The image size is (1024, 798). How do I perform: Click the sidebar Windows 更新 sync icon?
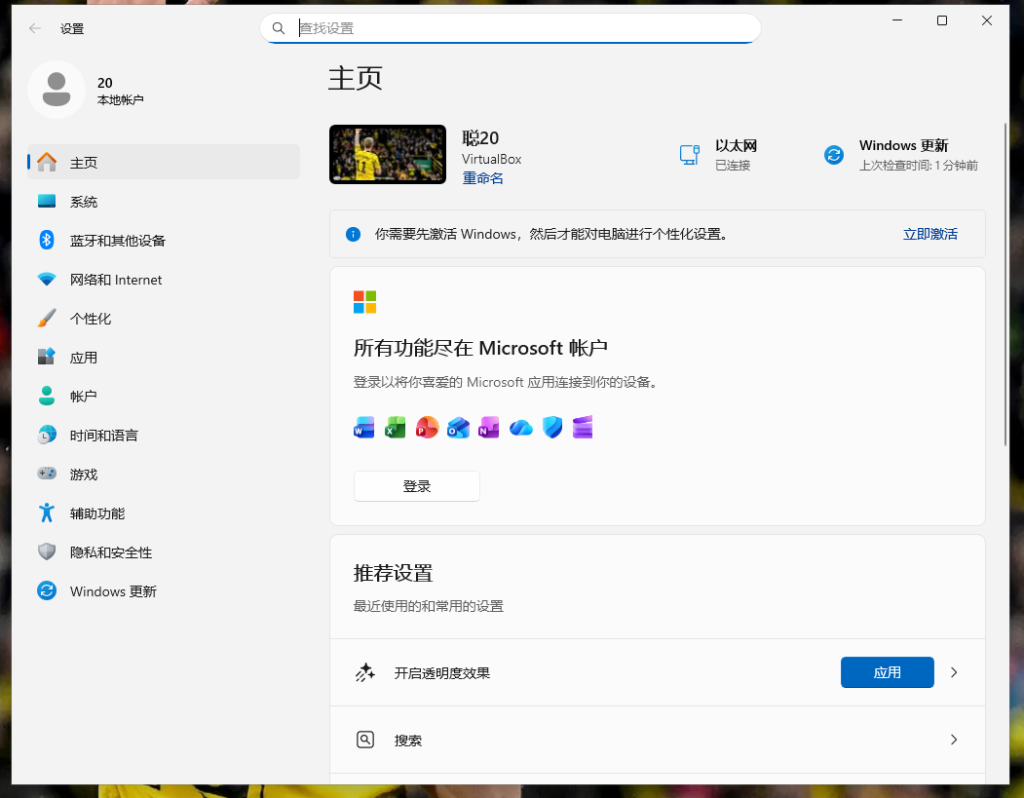coord(47,591)
